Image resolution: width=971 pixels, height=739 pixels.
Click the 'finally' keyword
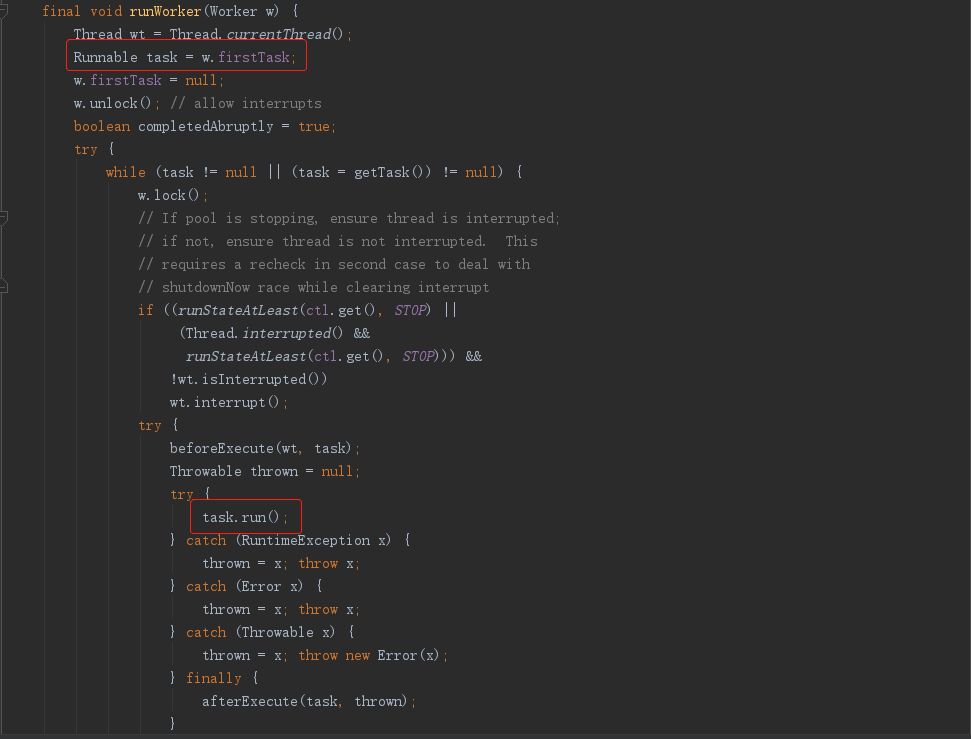point(214,678)
